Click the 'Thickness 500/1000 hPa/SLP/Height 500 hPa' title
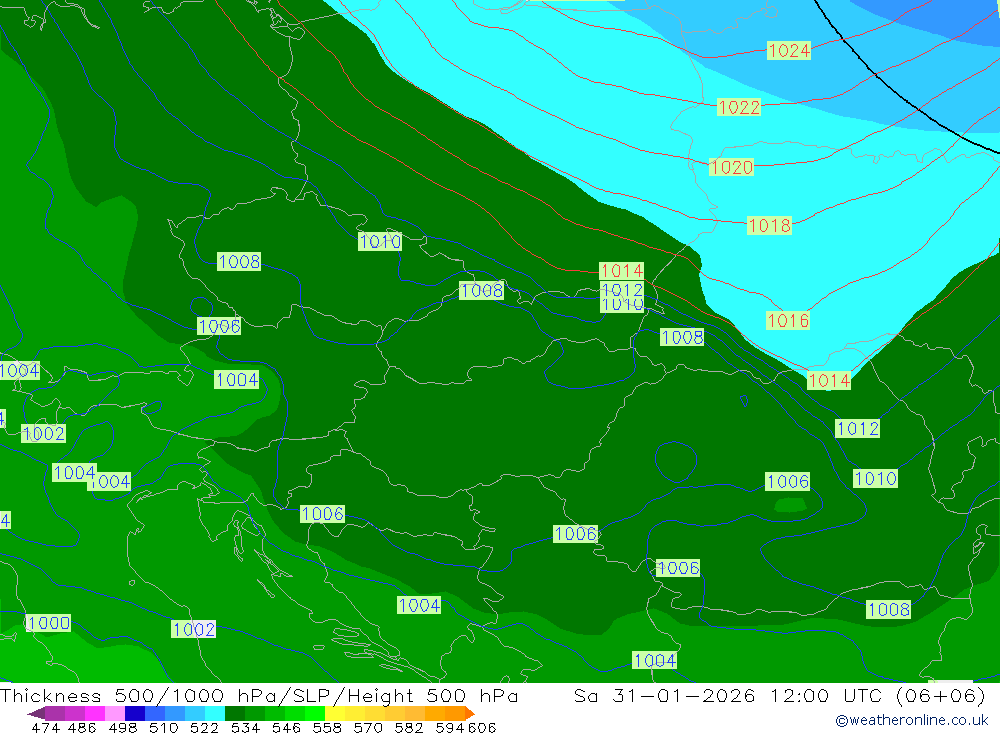Viewport: 1000px width, 733px height. [259, 695]
